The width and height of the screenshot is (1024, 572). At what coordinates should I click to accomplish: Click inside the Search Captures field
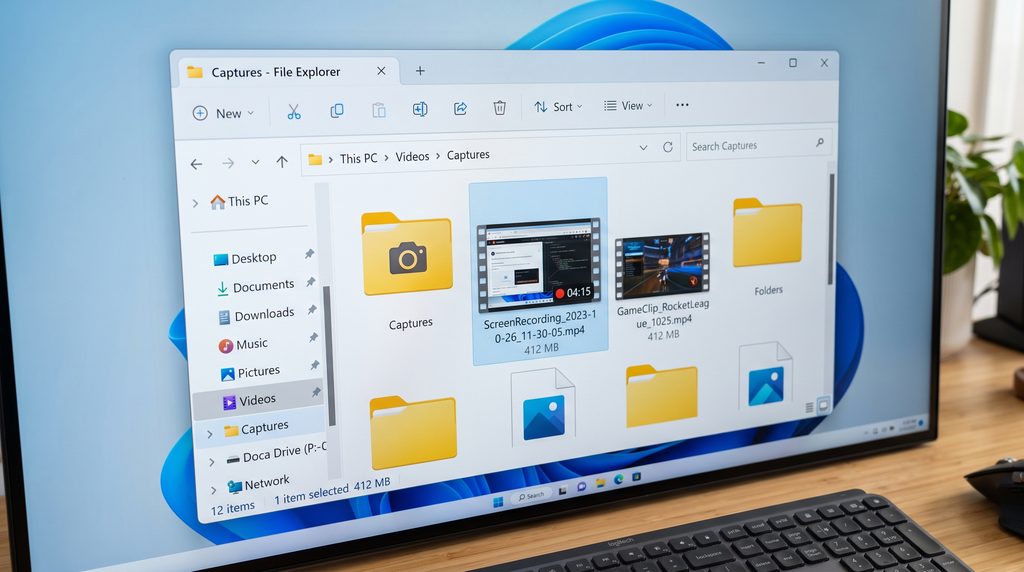[758, 144]
